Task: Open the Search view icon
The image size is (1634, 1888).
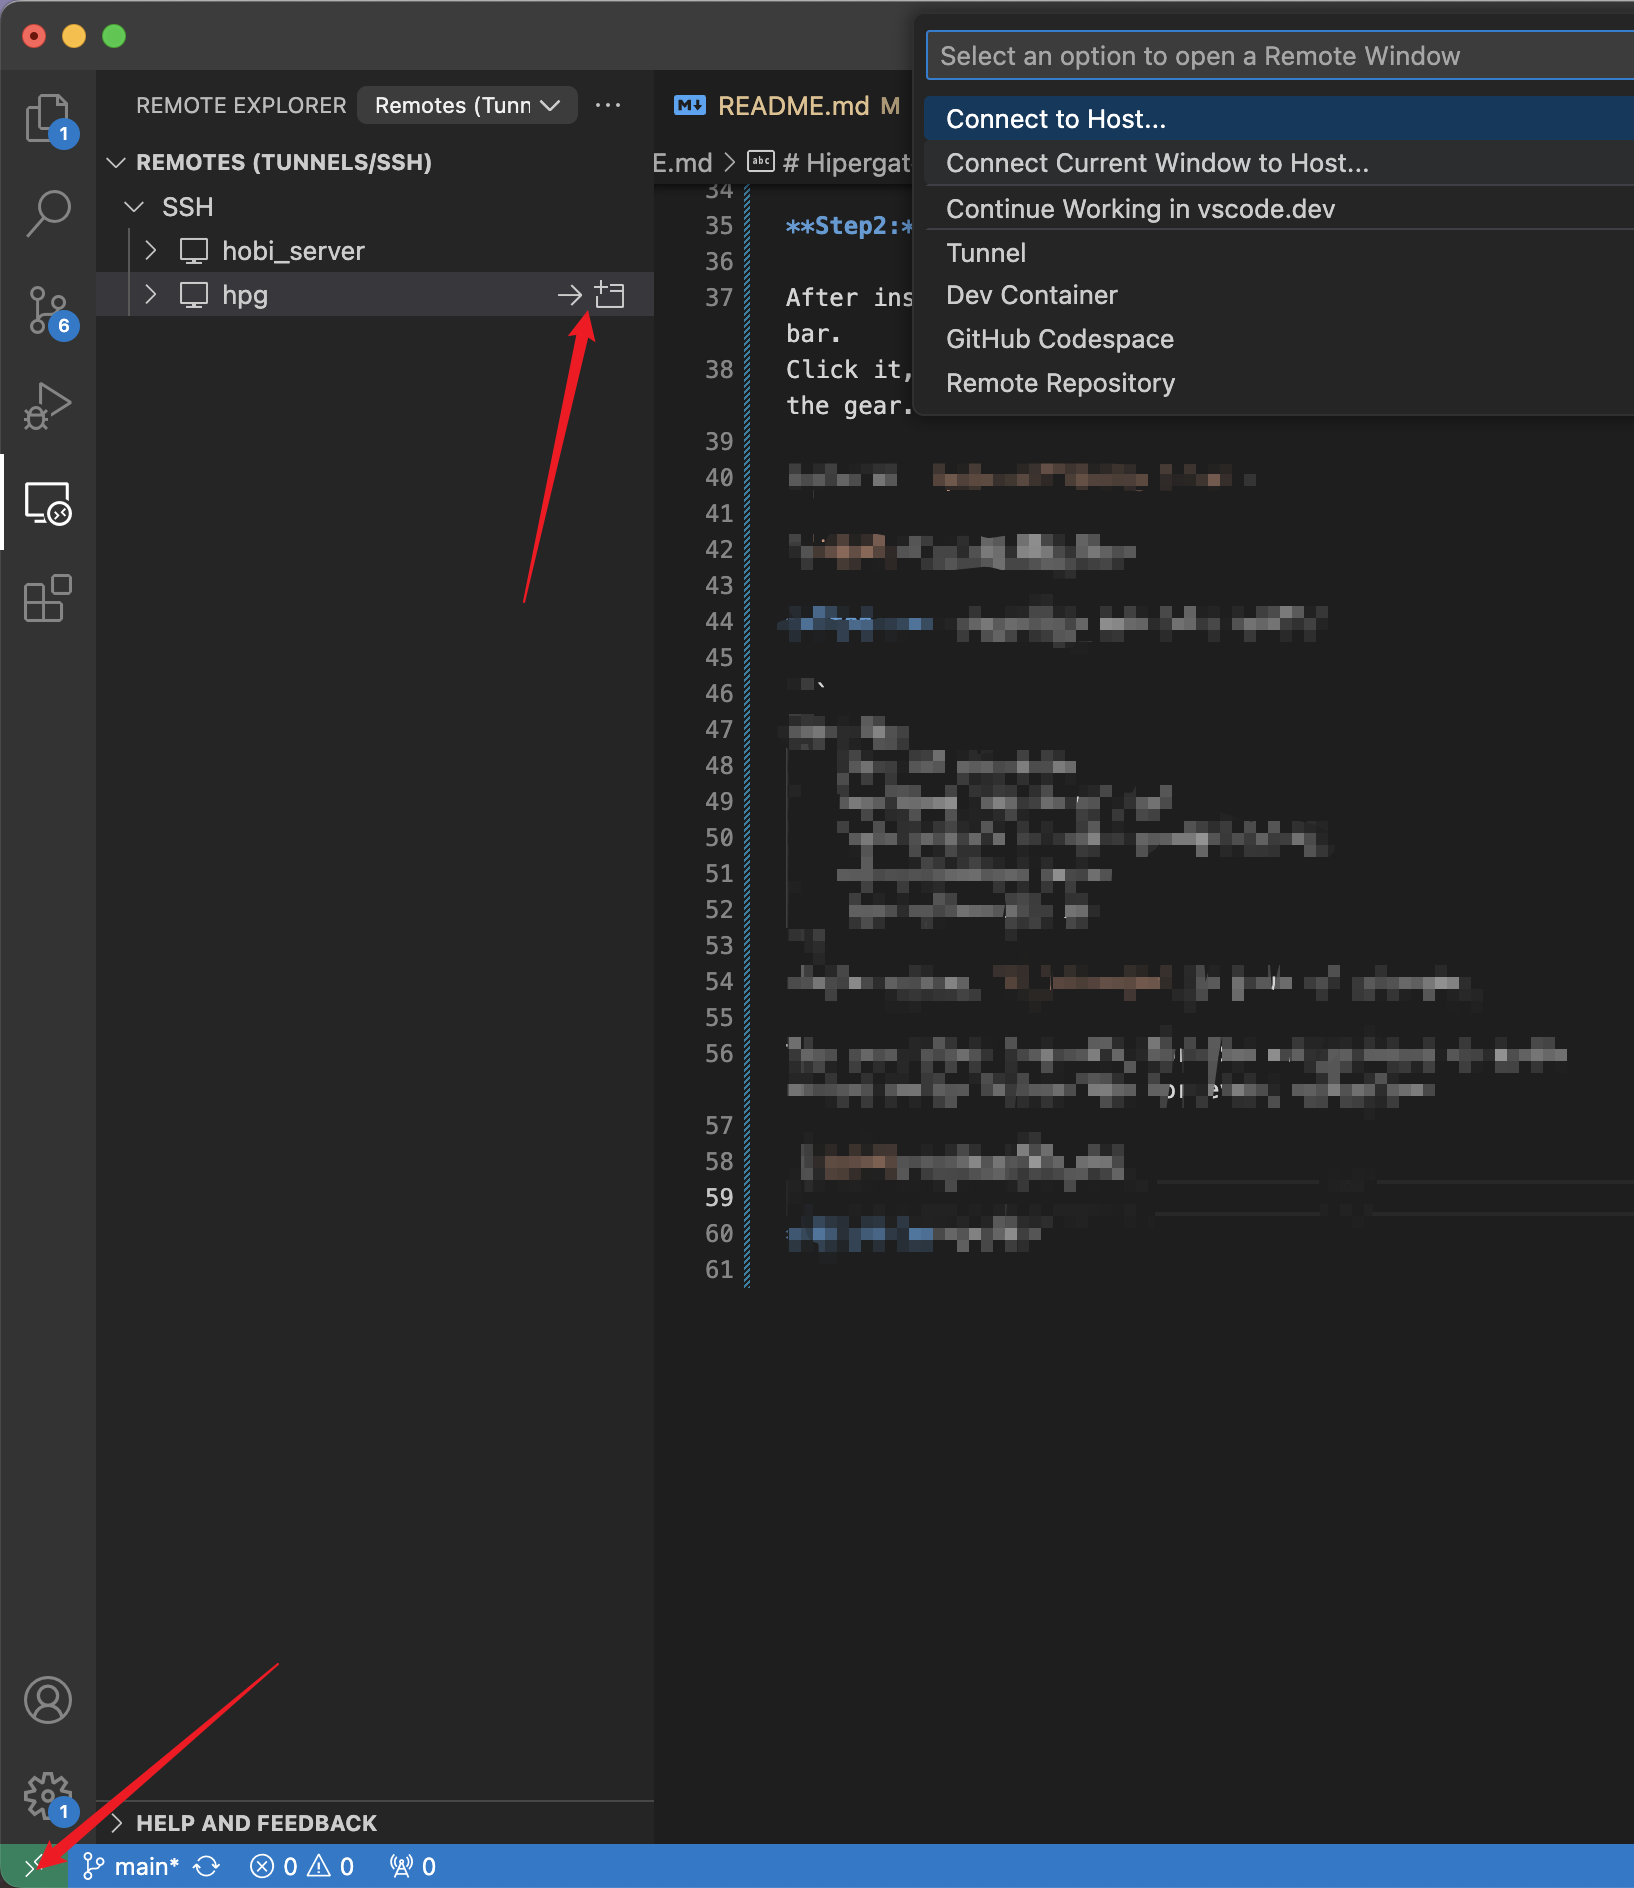Action: (48, 213)
